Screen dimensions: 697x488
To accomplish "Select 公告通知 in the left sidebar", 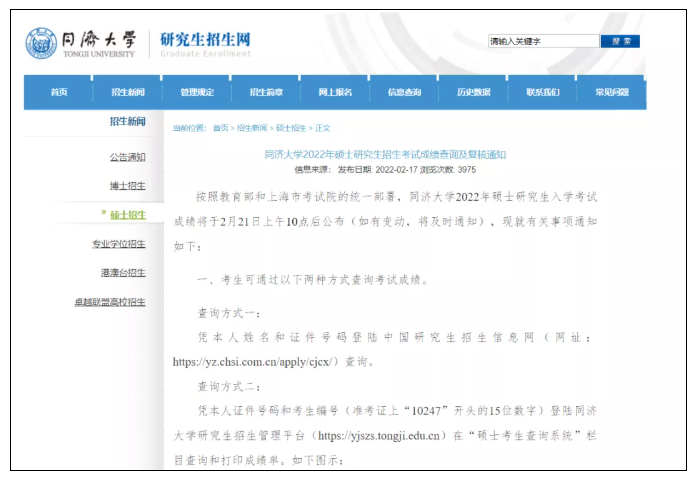I will pyautogui.click(x=127, y=157).
